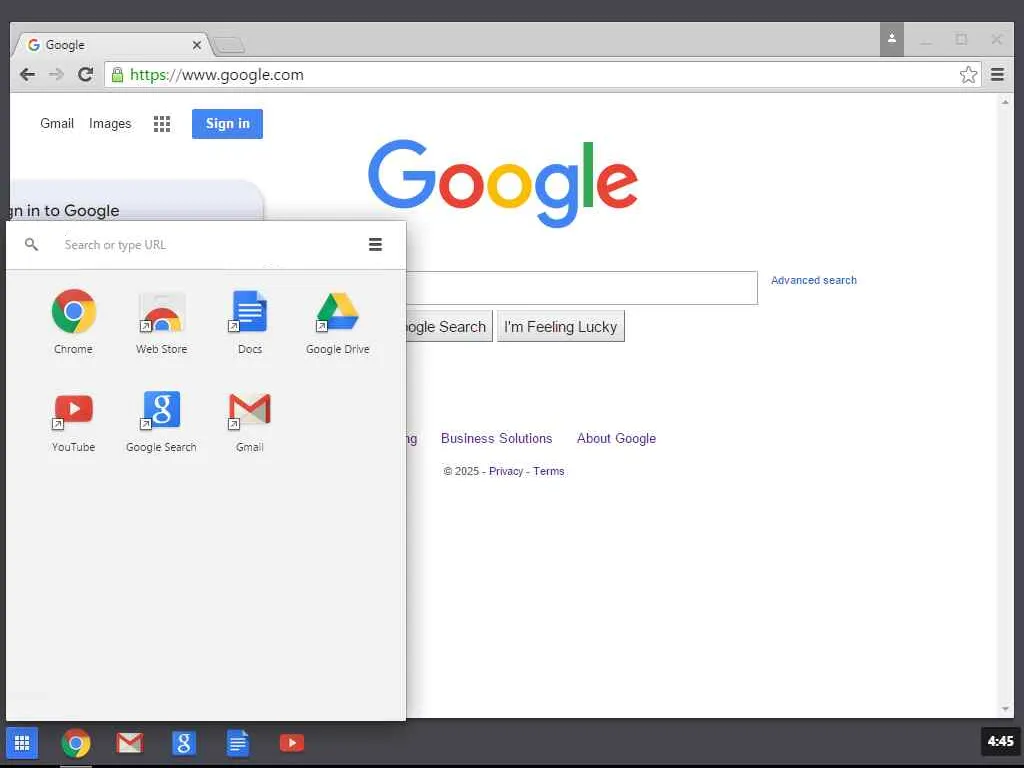The height and width of the screenshot is (768, 1024).
Task: Click the user profile avatar button in titlebar
Action: [891, 39]
